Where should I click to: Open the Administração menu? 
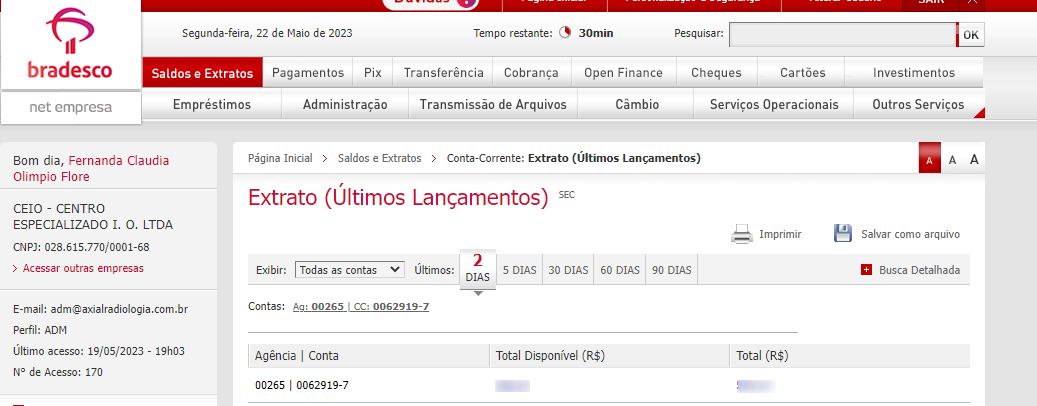345,104
